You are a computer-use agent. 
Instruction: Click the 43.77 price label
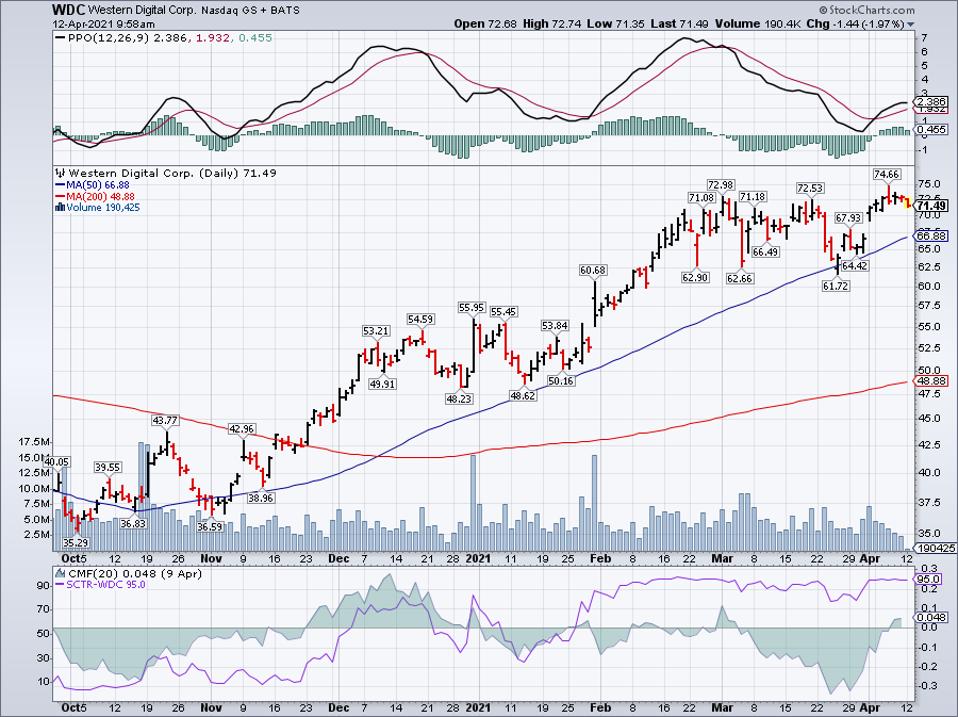[166, 420]
